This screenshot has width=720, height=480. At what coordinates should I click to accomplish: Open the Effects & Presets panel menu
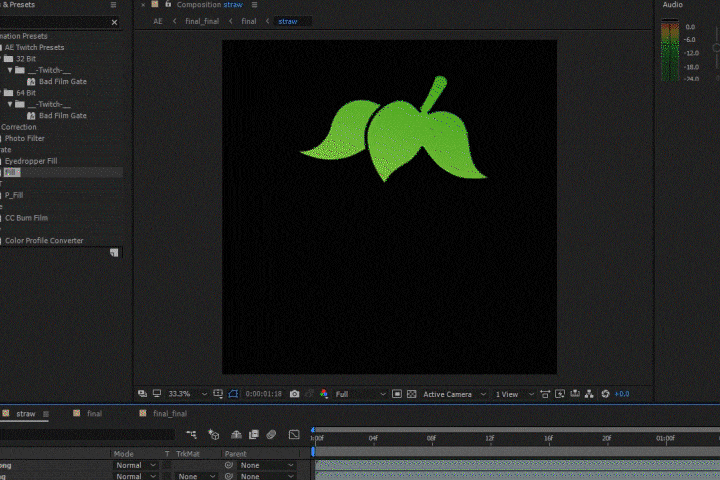(113, 5)
